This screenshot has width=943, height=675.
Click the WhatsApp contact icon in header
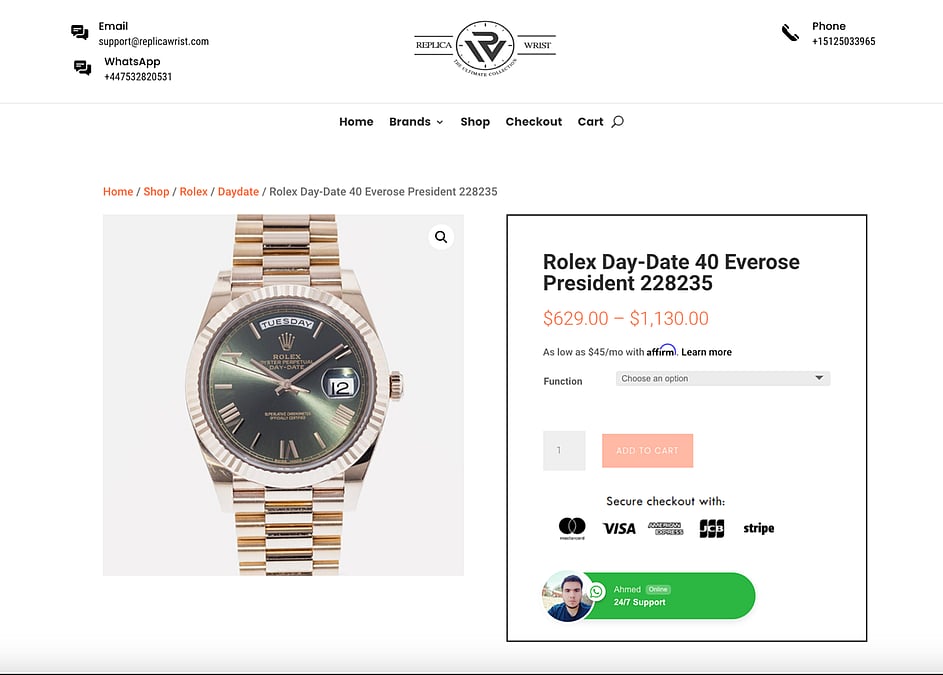tap(81, 68)
